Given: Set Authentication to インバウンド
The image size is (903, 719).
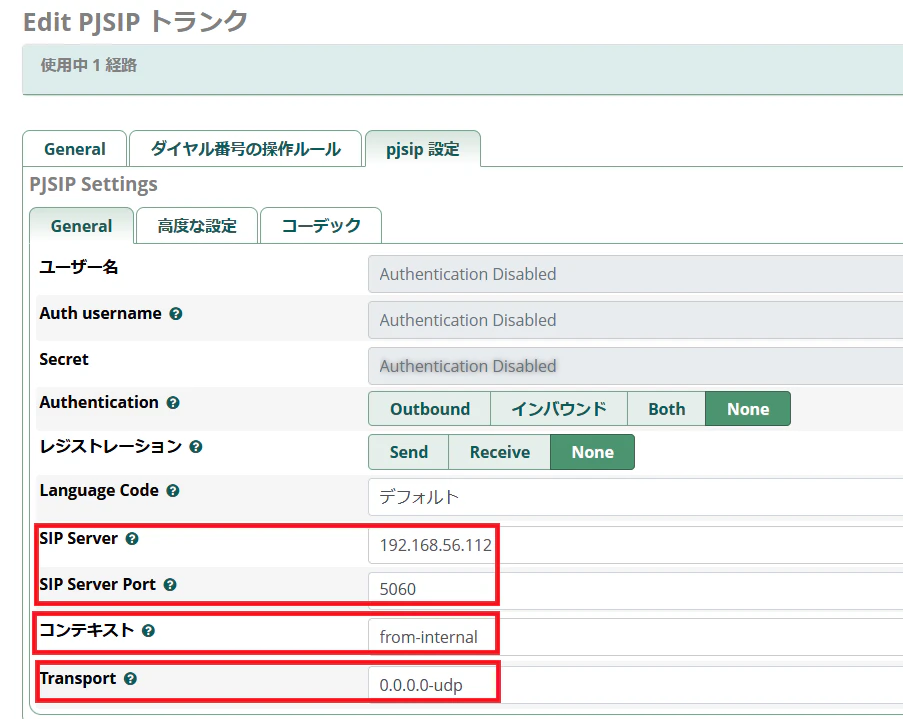Looking at the screenshot, I should click(559, 408).
